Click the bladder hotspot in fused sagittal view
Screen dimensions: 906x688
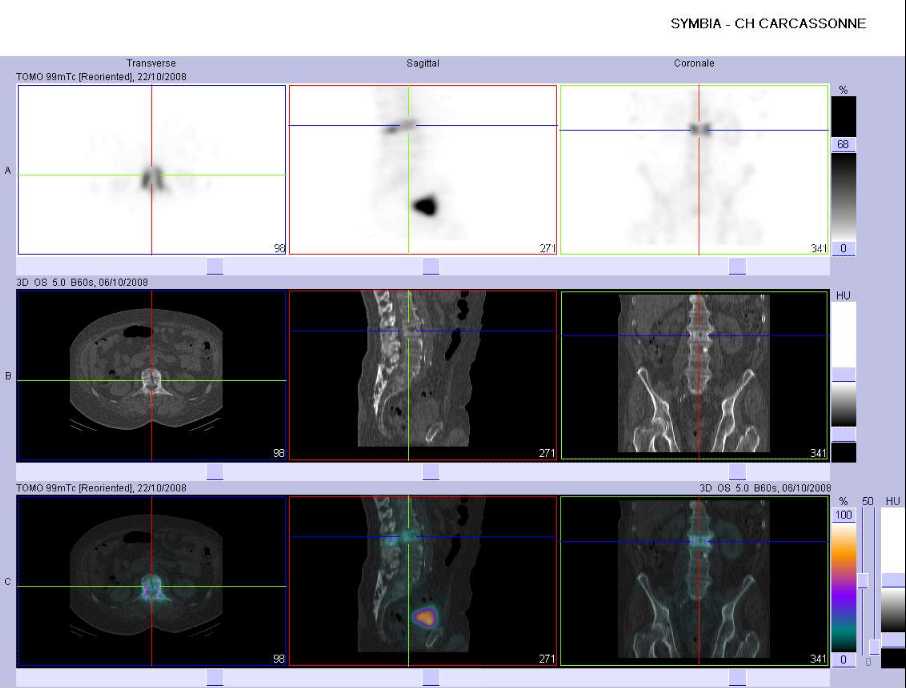[426, 618]
